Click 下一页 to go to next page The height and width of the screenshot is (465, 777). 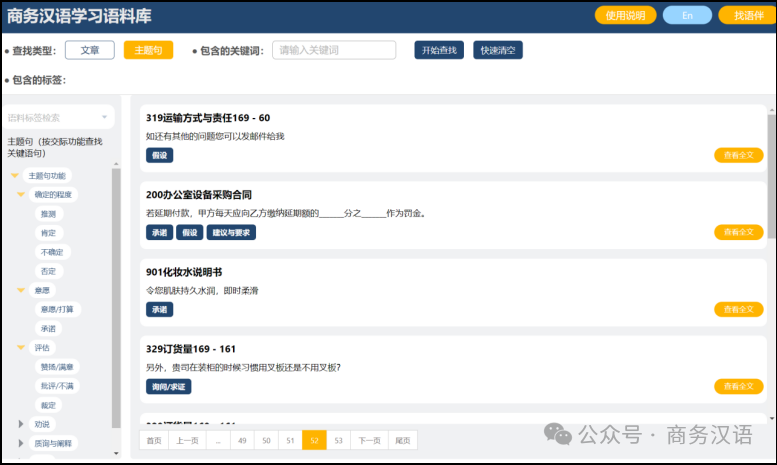coord(370,440)
